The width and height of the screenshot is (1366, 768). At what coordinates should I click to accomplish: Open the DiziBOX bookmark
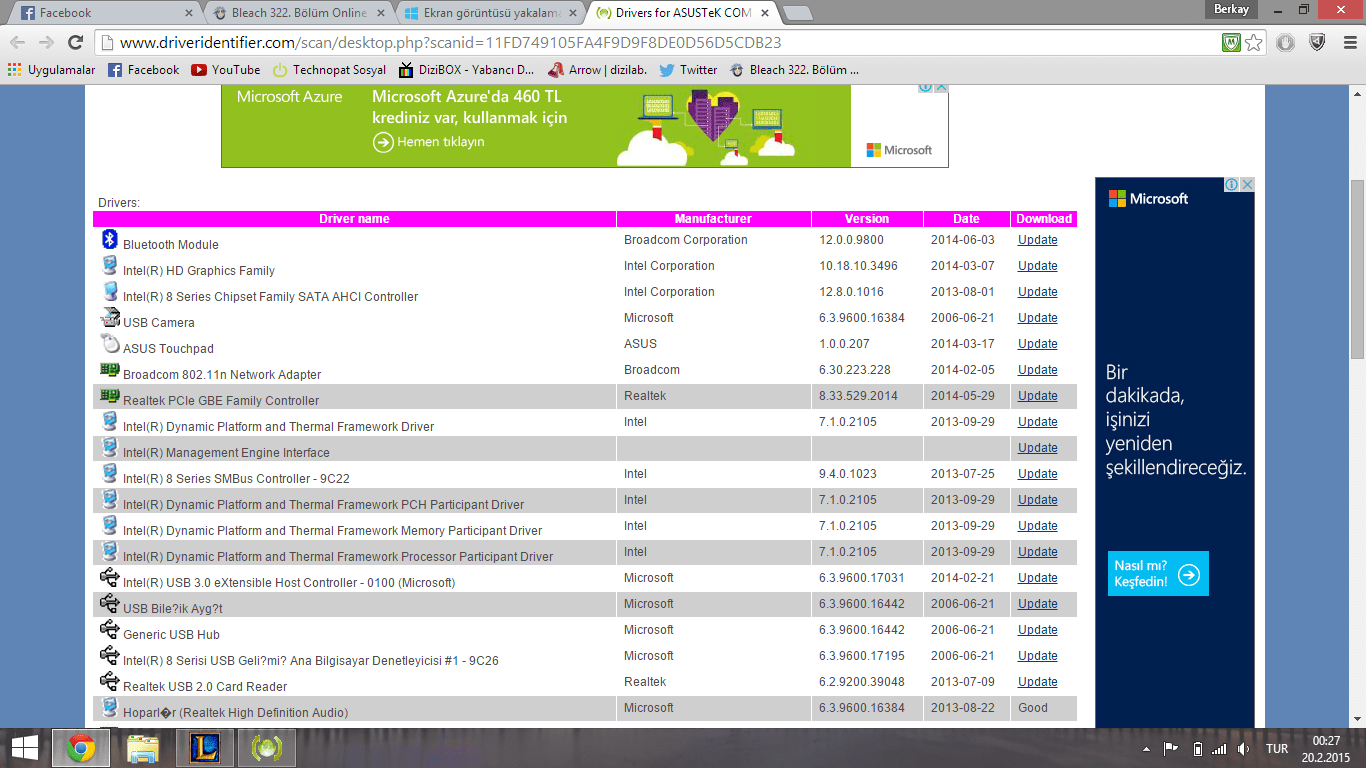(x=467, y=70)
